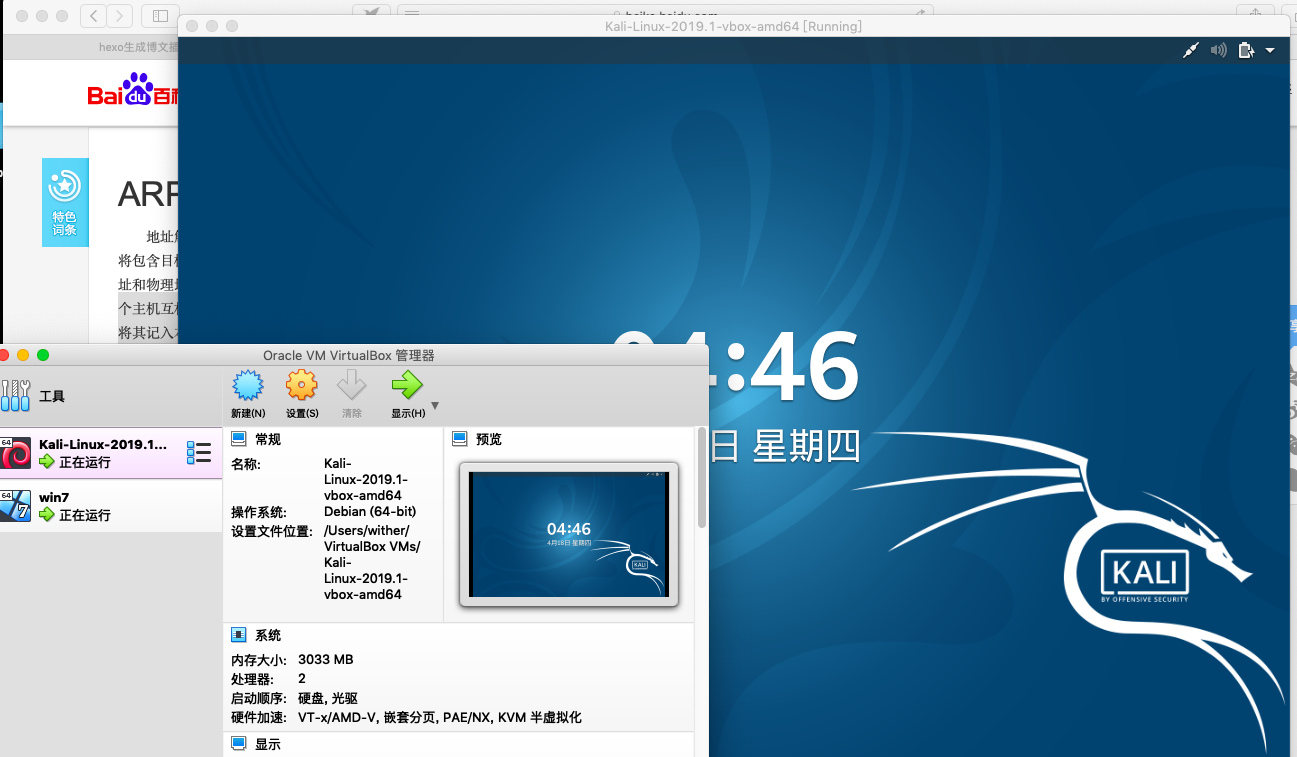Viewport: 1297px width, 757px height.
Task: Click the 操作系统 label
Action: (x=259, y=511)
